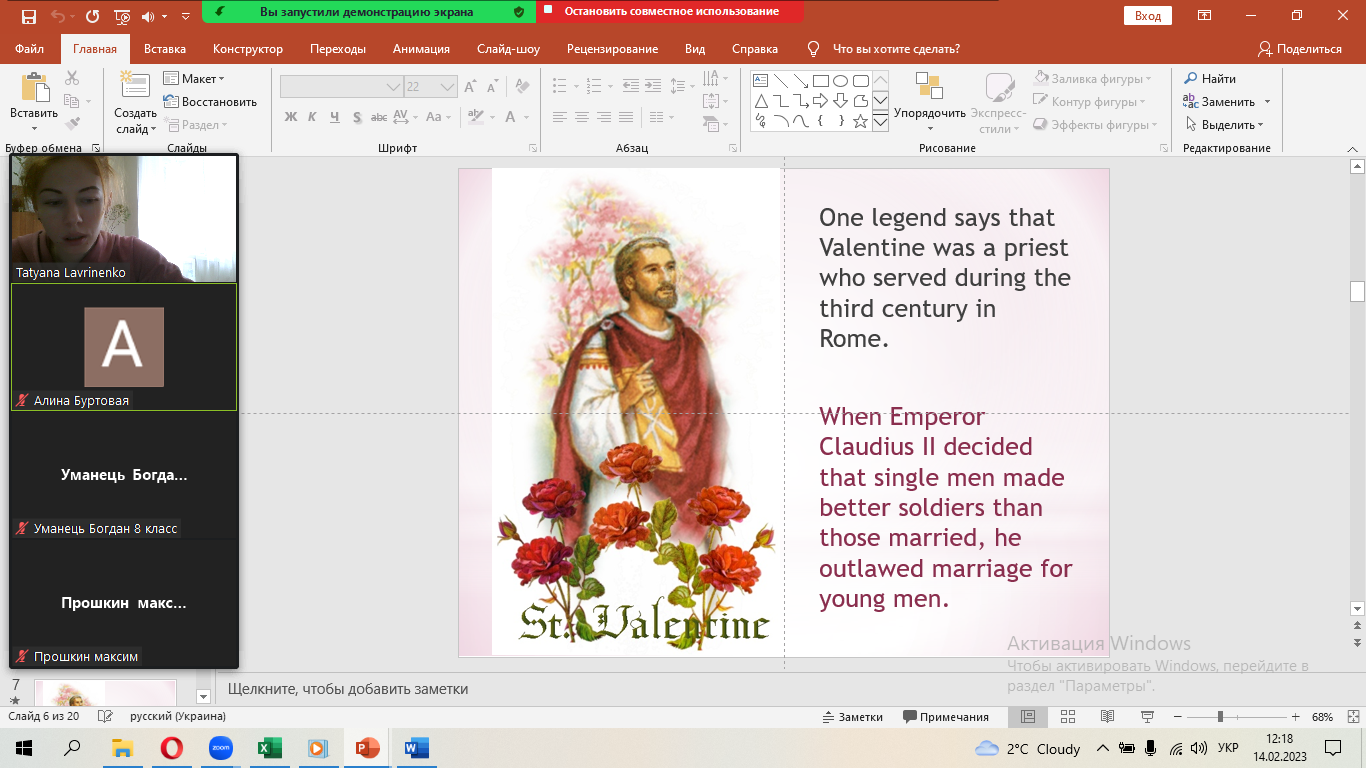1366x768 pixels.
Task: Click the 68% zoom level text
Action: click(1322, 717)
